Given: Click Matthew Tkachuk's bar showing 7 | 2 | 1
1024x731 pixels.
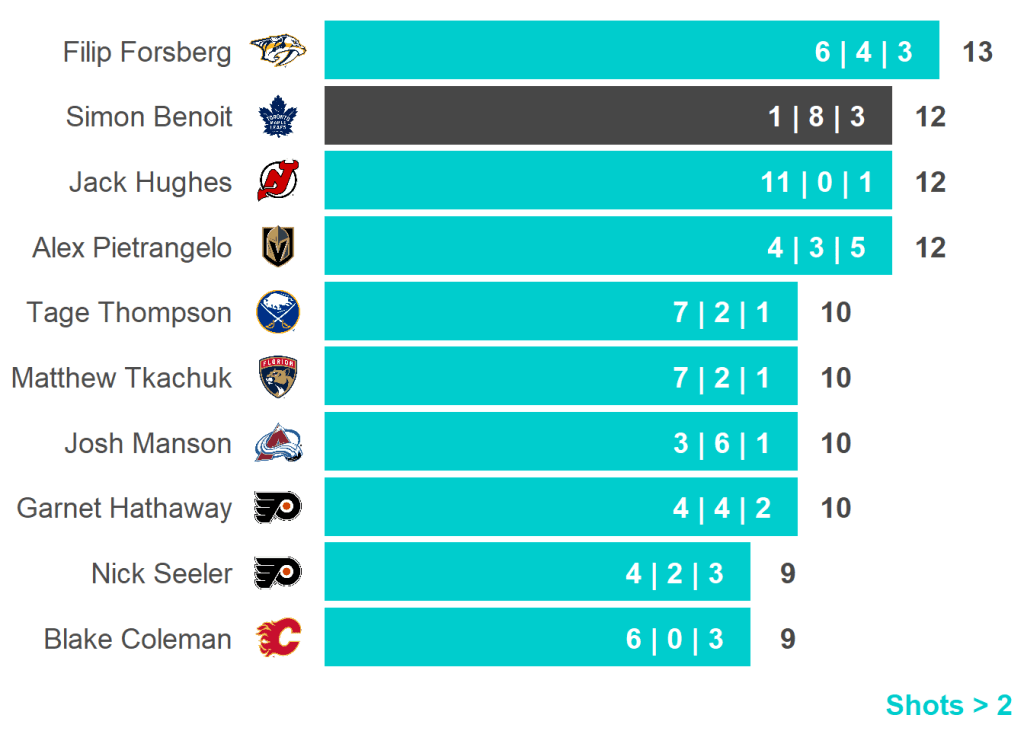Looking at the screenshot, I should (560, 378).
